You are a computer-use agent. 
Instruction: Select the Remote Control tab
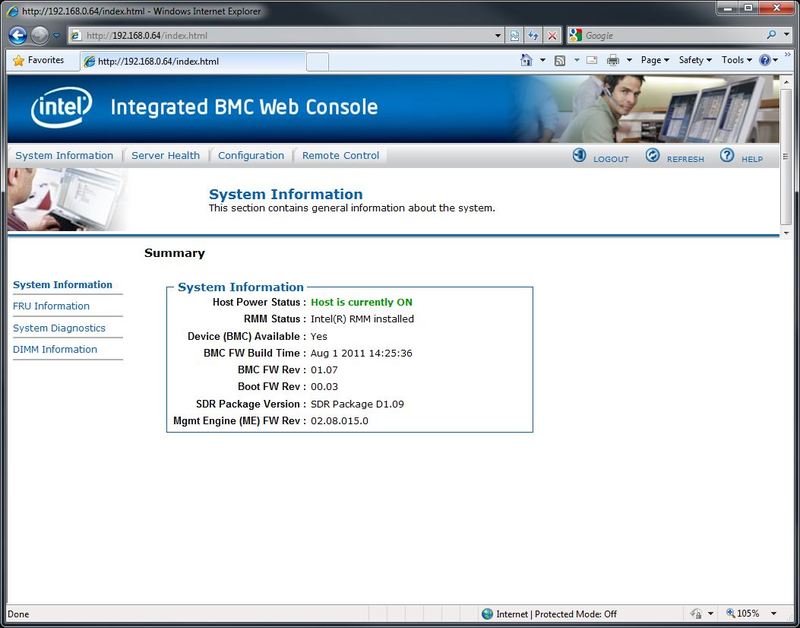tap(341, 156)
